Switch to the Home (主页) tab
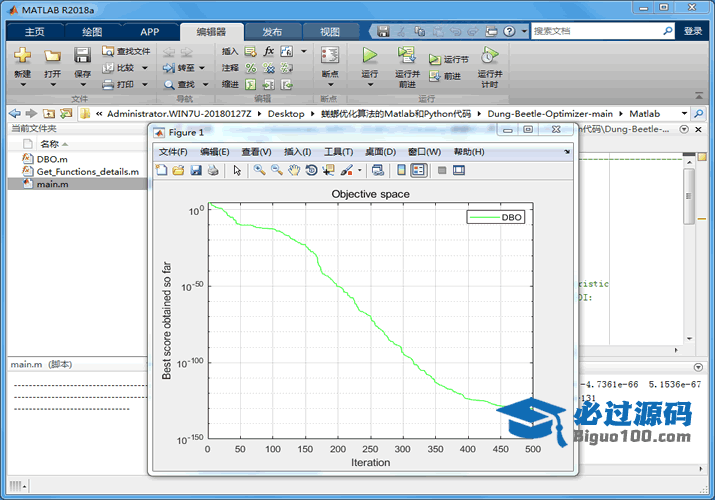This screenshot has height=500, width=715. (x=35, y=32)
